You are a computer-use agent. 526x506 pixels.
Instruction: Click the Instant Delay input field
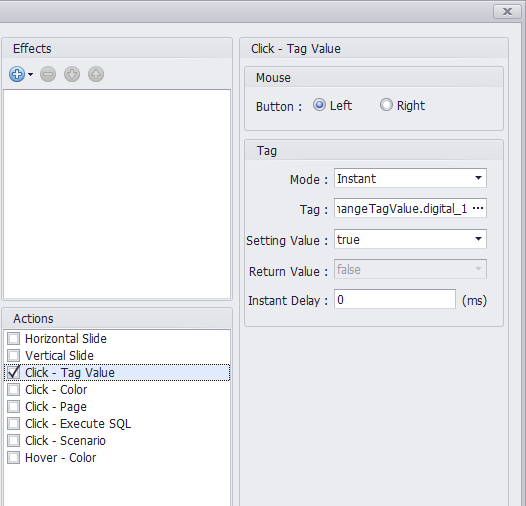tap(394, 299)
